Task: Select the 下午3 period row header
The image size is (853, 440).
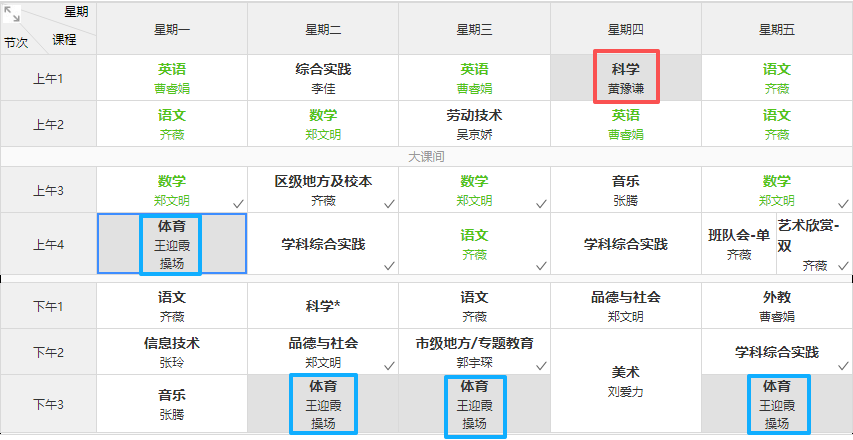Action: pos(48,404)
